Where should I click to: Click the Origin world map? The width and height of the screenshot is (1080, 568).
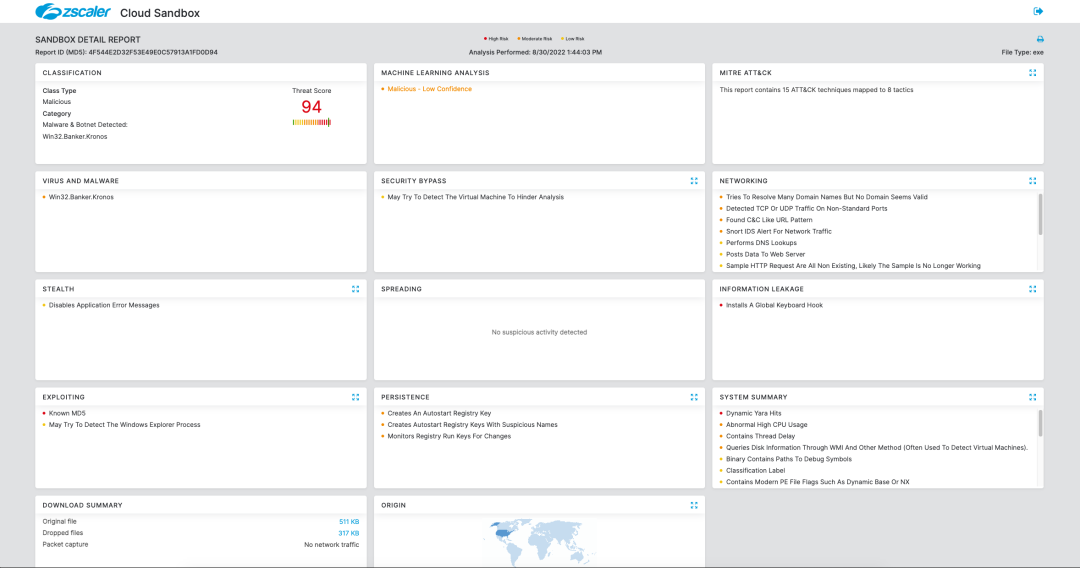(538, 542)
